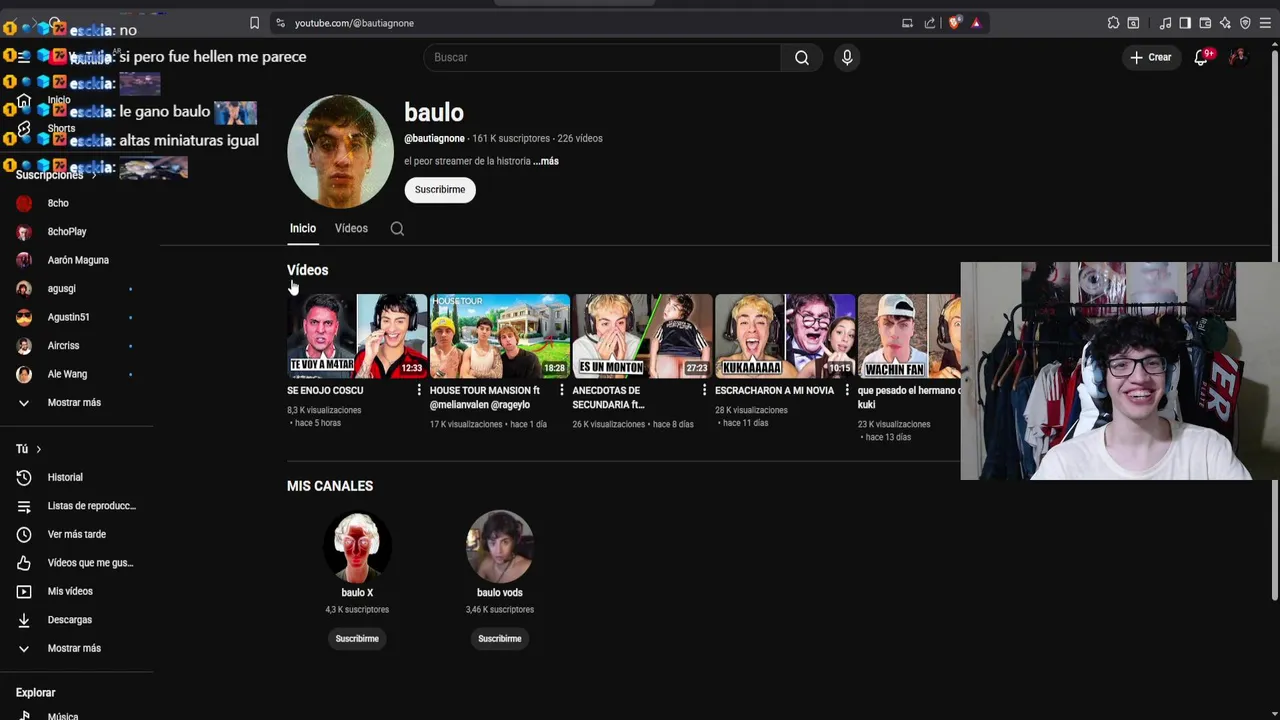Viewport: 1280px width, 720px height.
Task: Open the Leo AI sparkle icon
Action: [x=1225, y=23]
